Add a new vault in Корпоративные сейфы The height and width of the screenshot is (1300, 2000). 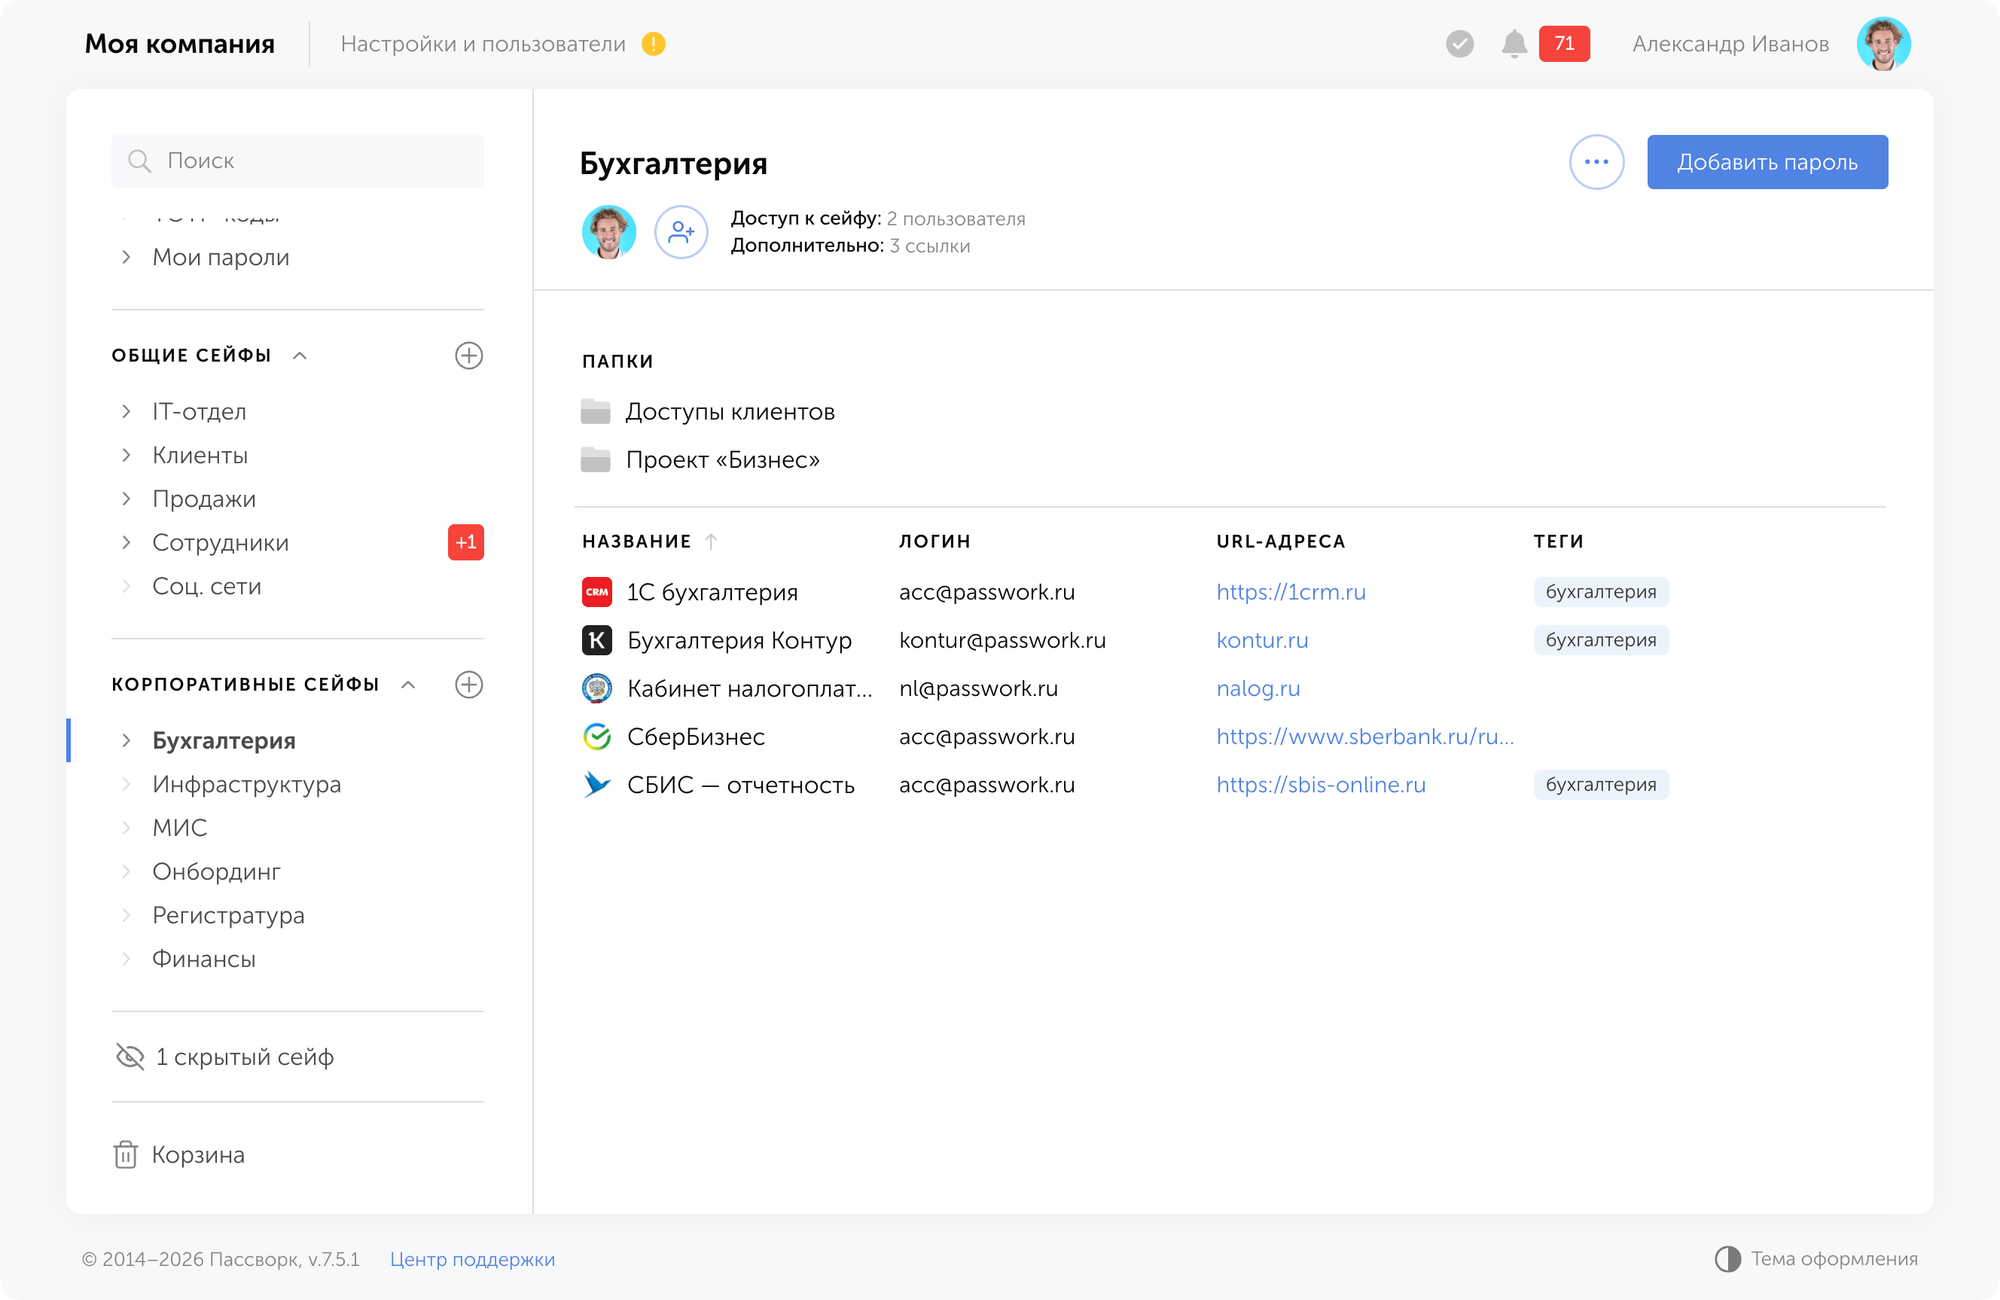point(468,685)
